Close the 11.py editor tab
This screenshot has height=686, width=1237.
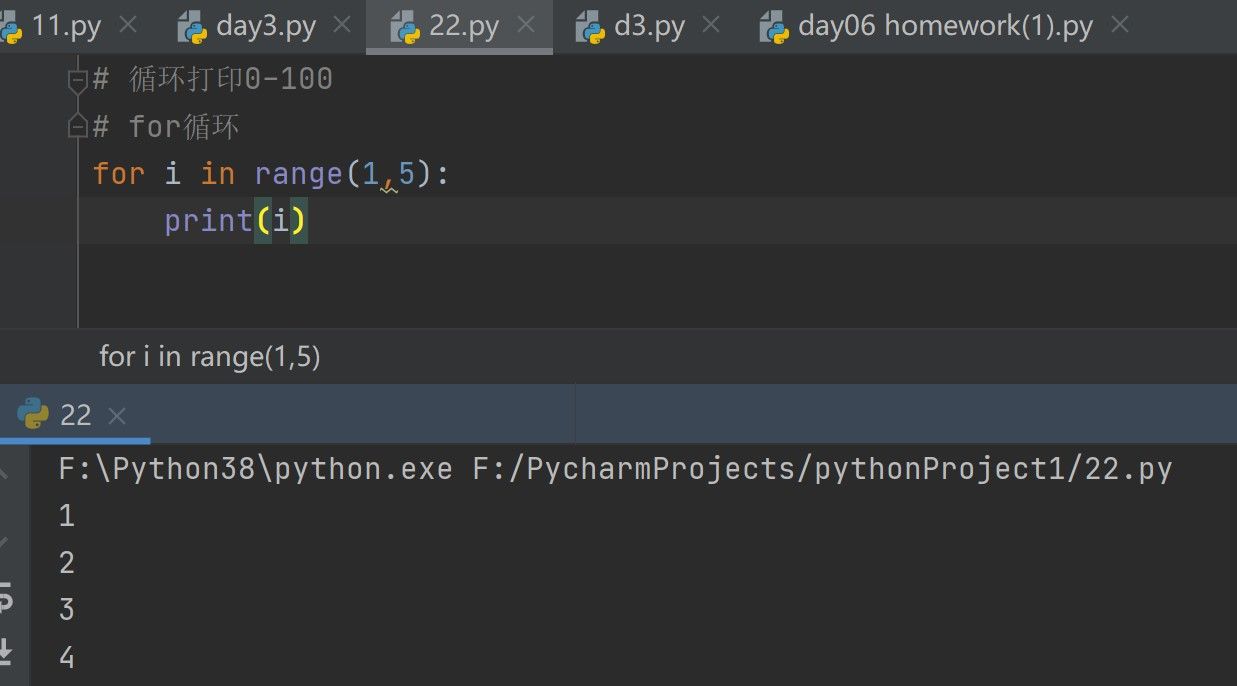click(x=127, y=25)
